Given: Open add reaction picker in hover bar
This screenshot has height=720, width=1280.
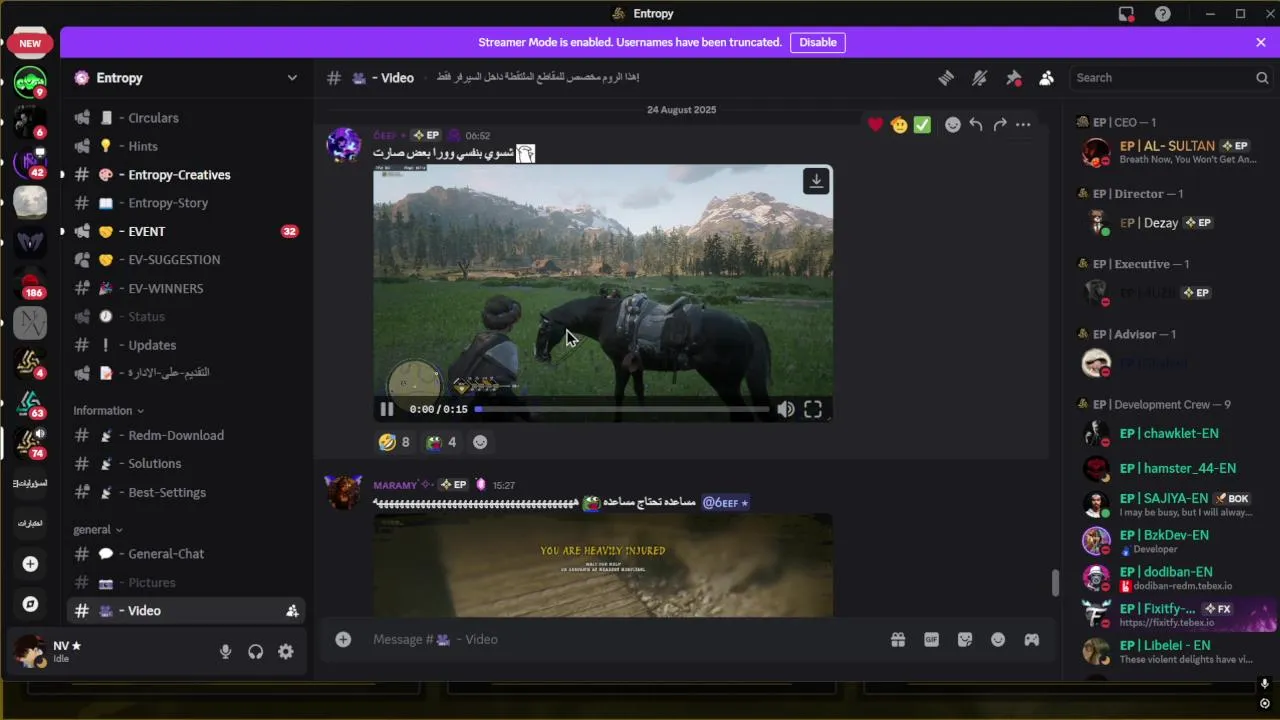Looking at the screenshot, I should pos(953,125).
